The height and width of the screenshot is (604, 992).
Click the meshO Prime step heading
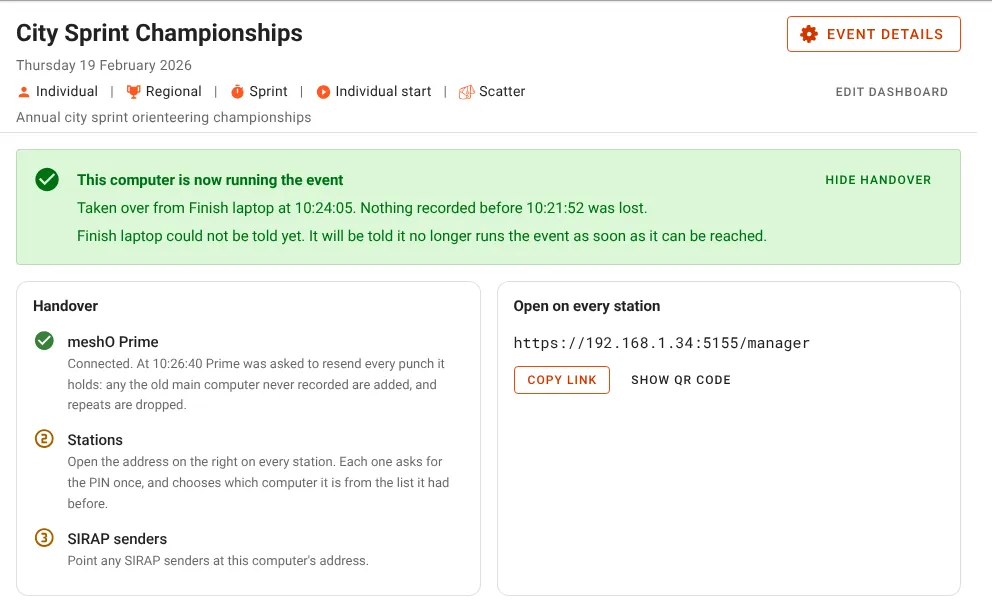(x=113, y=342)
